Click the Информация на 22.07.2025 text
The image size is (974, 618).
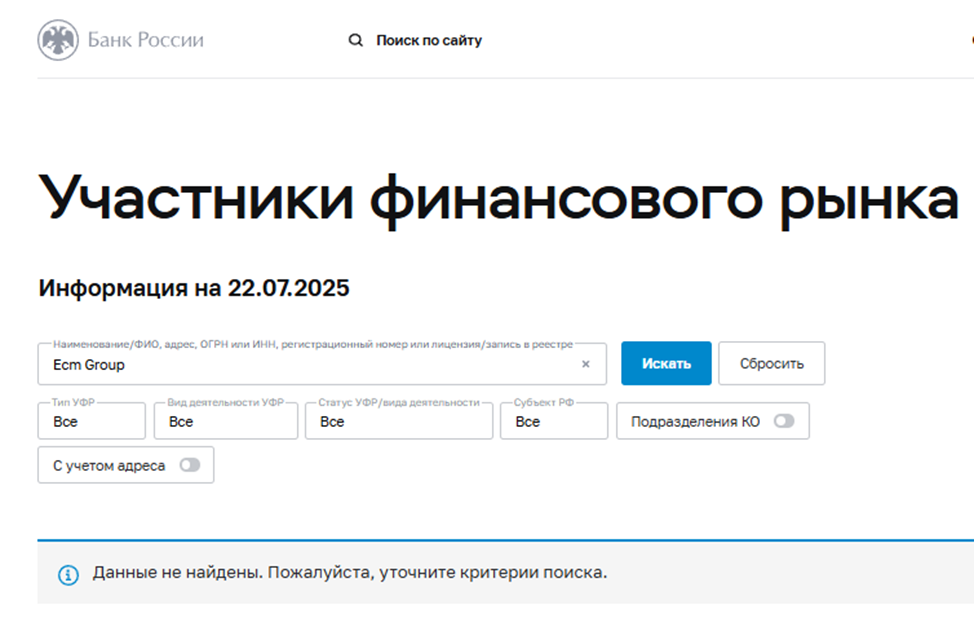[x=194, y=288]
